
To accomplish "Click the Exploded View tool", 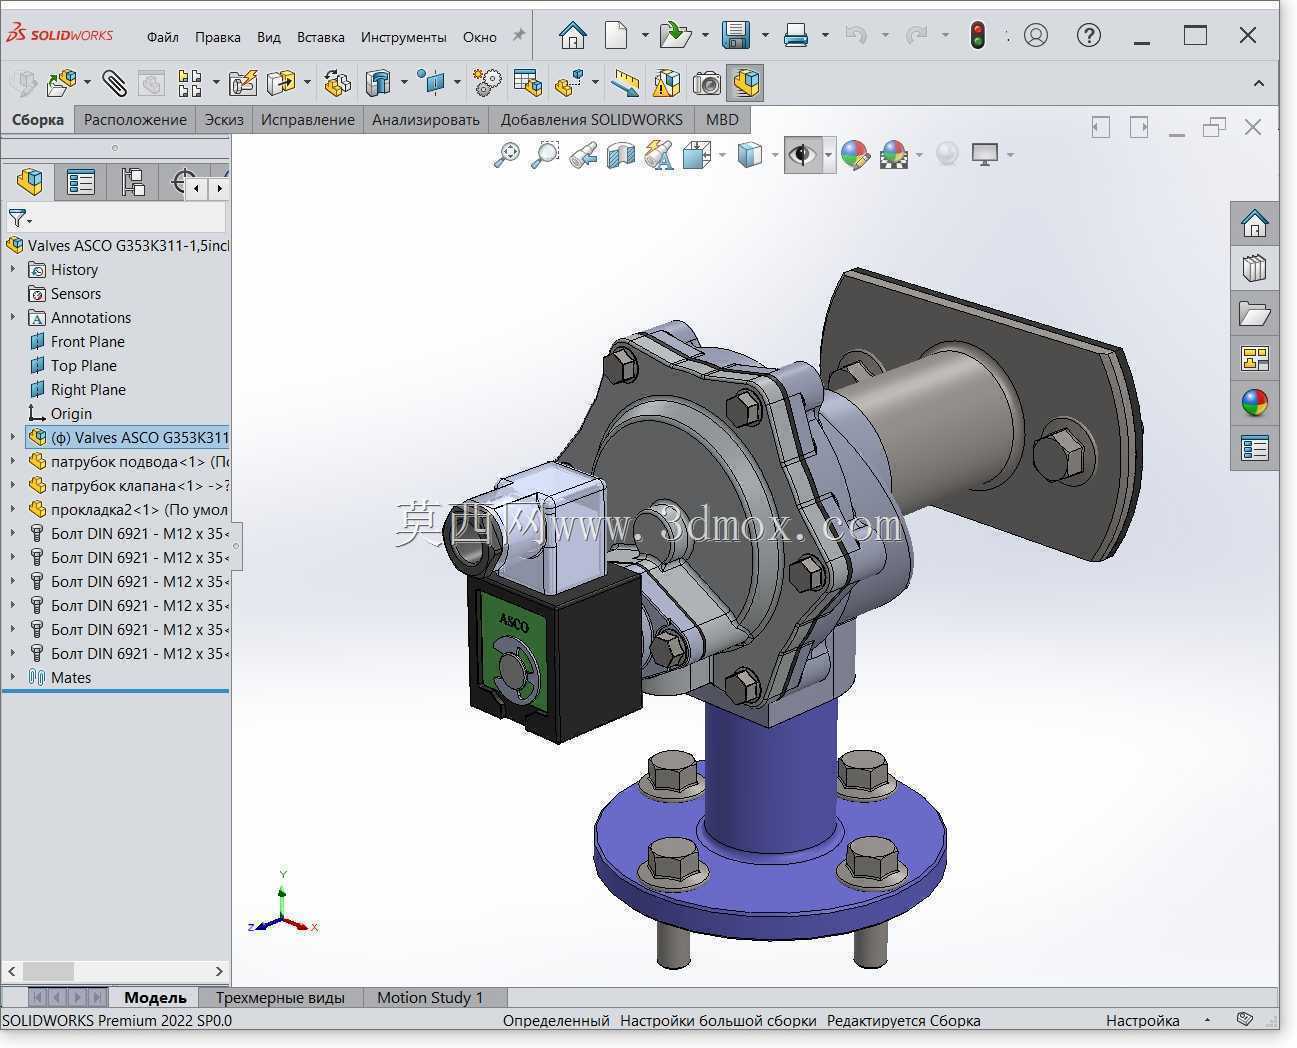I will (570, 83).
